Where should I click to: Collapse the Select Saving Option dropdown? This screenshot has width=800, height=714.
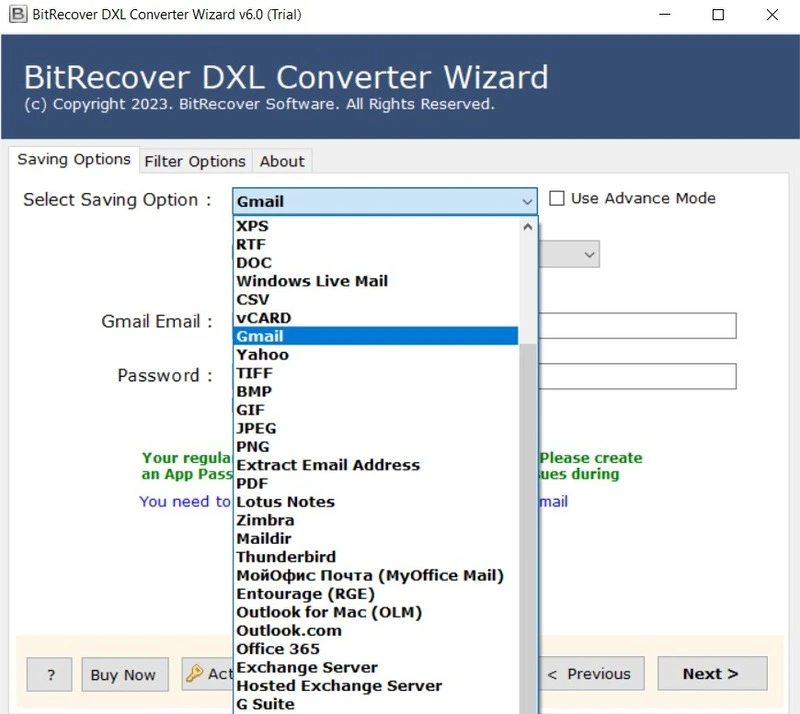tap(527, 202)
